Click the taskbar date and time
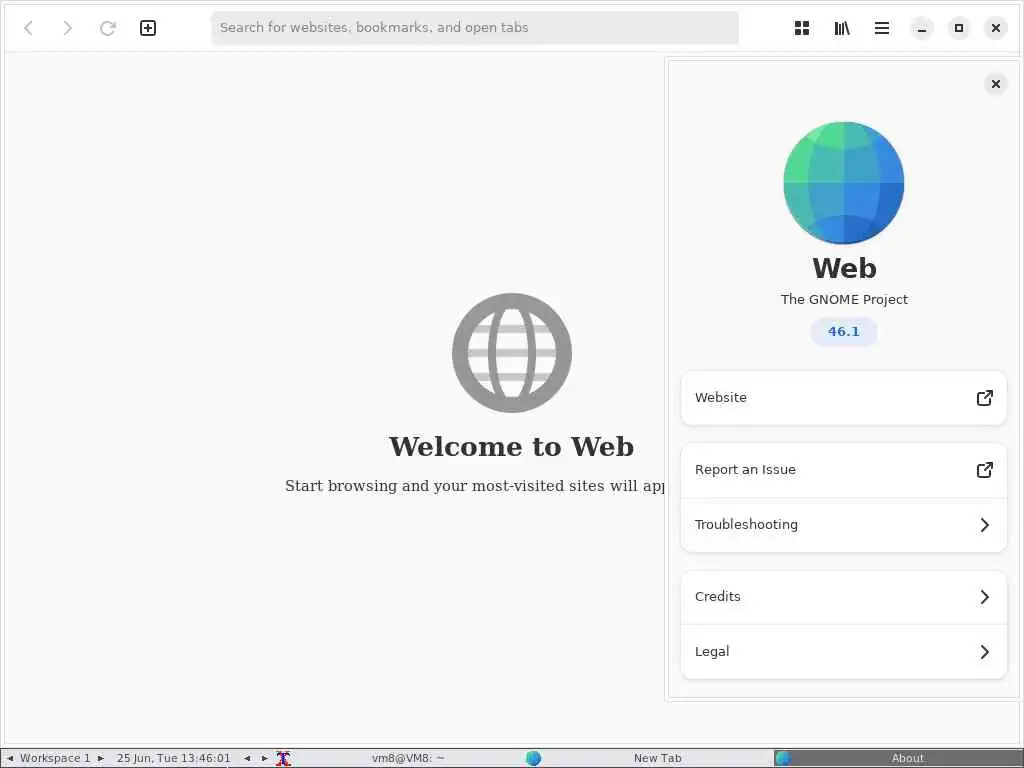This screenshot has width=1024, height=768. tap(173, 758)
